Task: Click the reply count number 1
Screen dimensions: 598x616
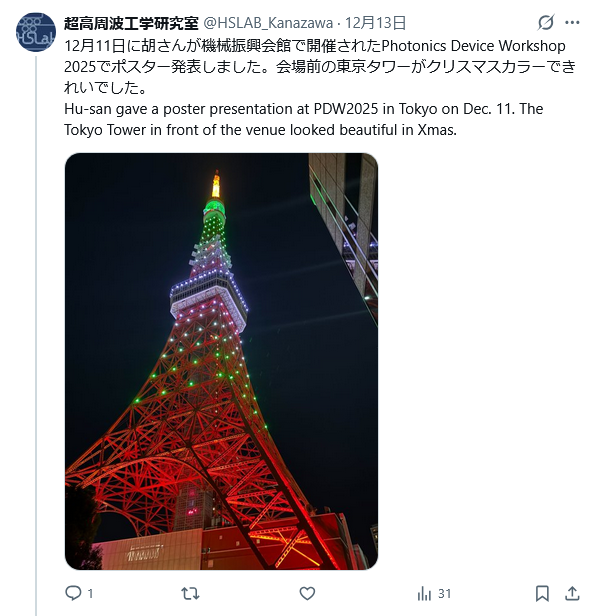Action: pos(90,593)
